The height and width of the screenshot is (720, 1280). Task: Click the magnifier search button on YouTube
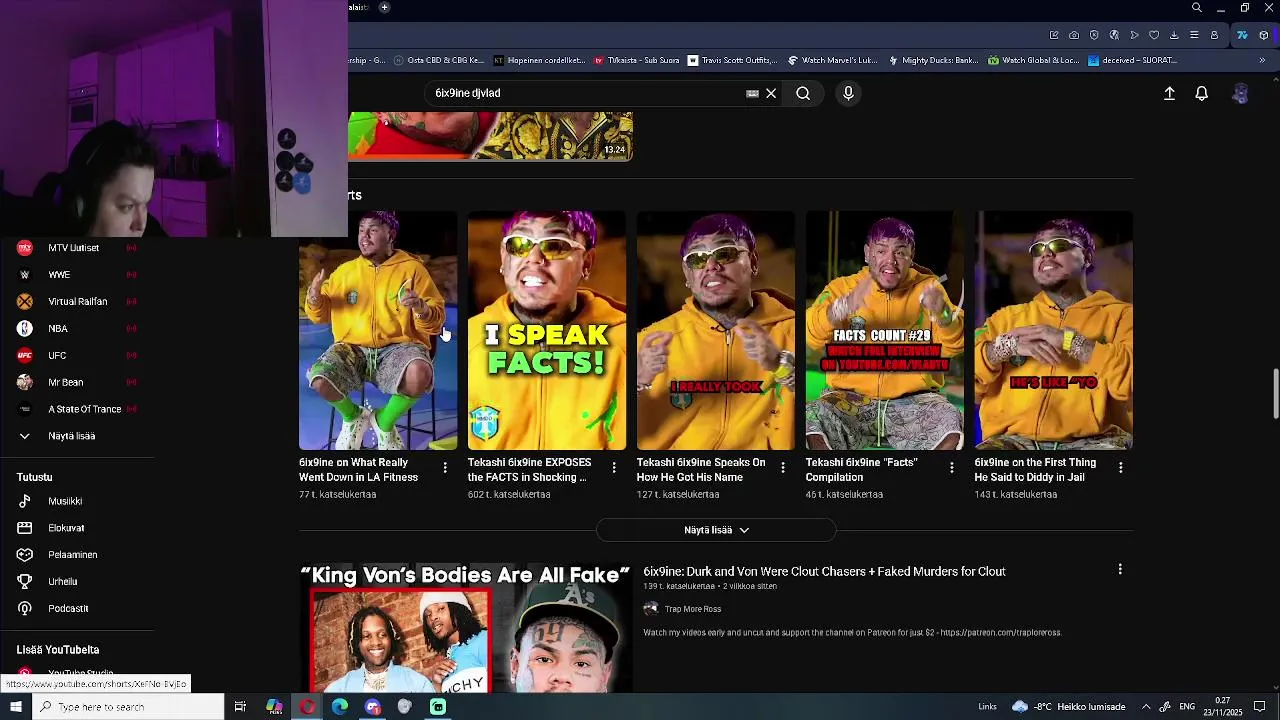(x=803, y=93)
